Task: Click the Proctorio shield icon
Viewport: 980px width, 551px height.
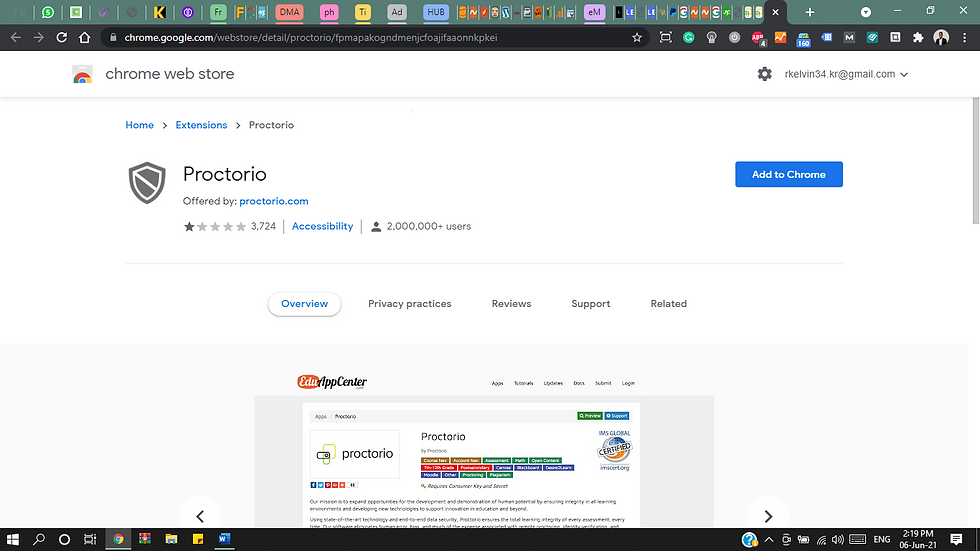Action: (x=148, y=182)
